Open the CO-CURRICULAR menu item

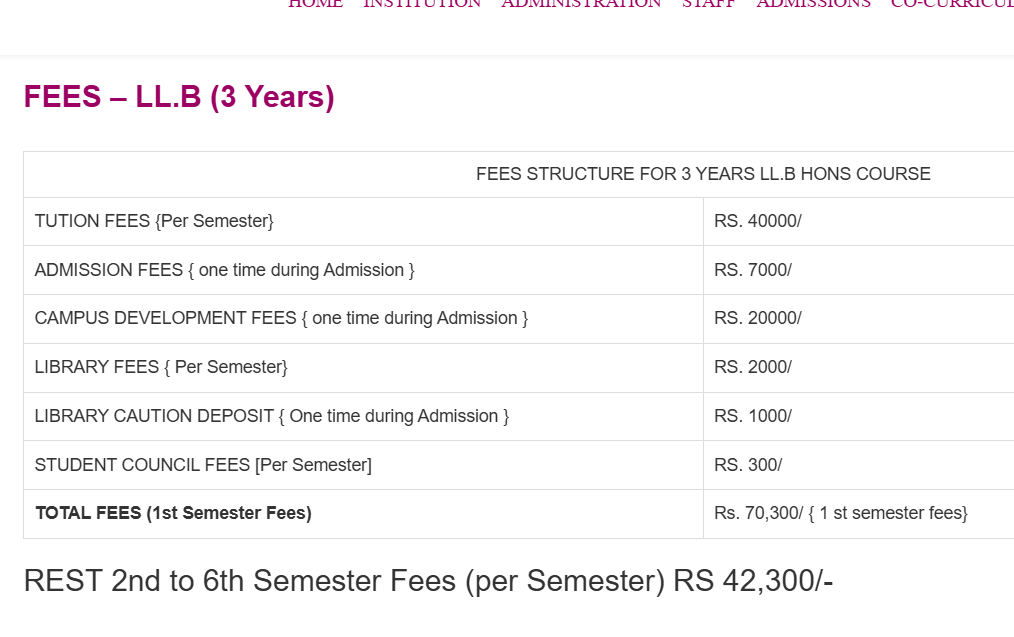click(951, 4)
